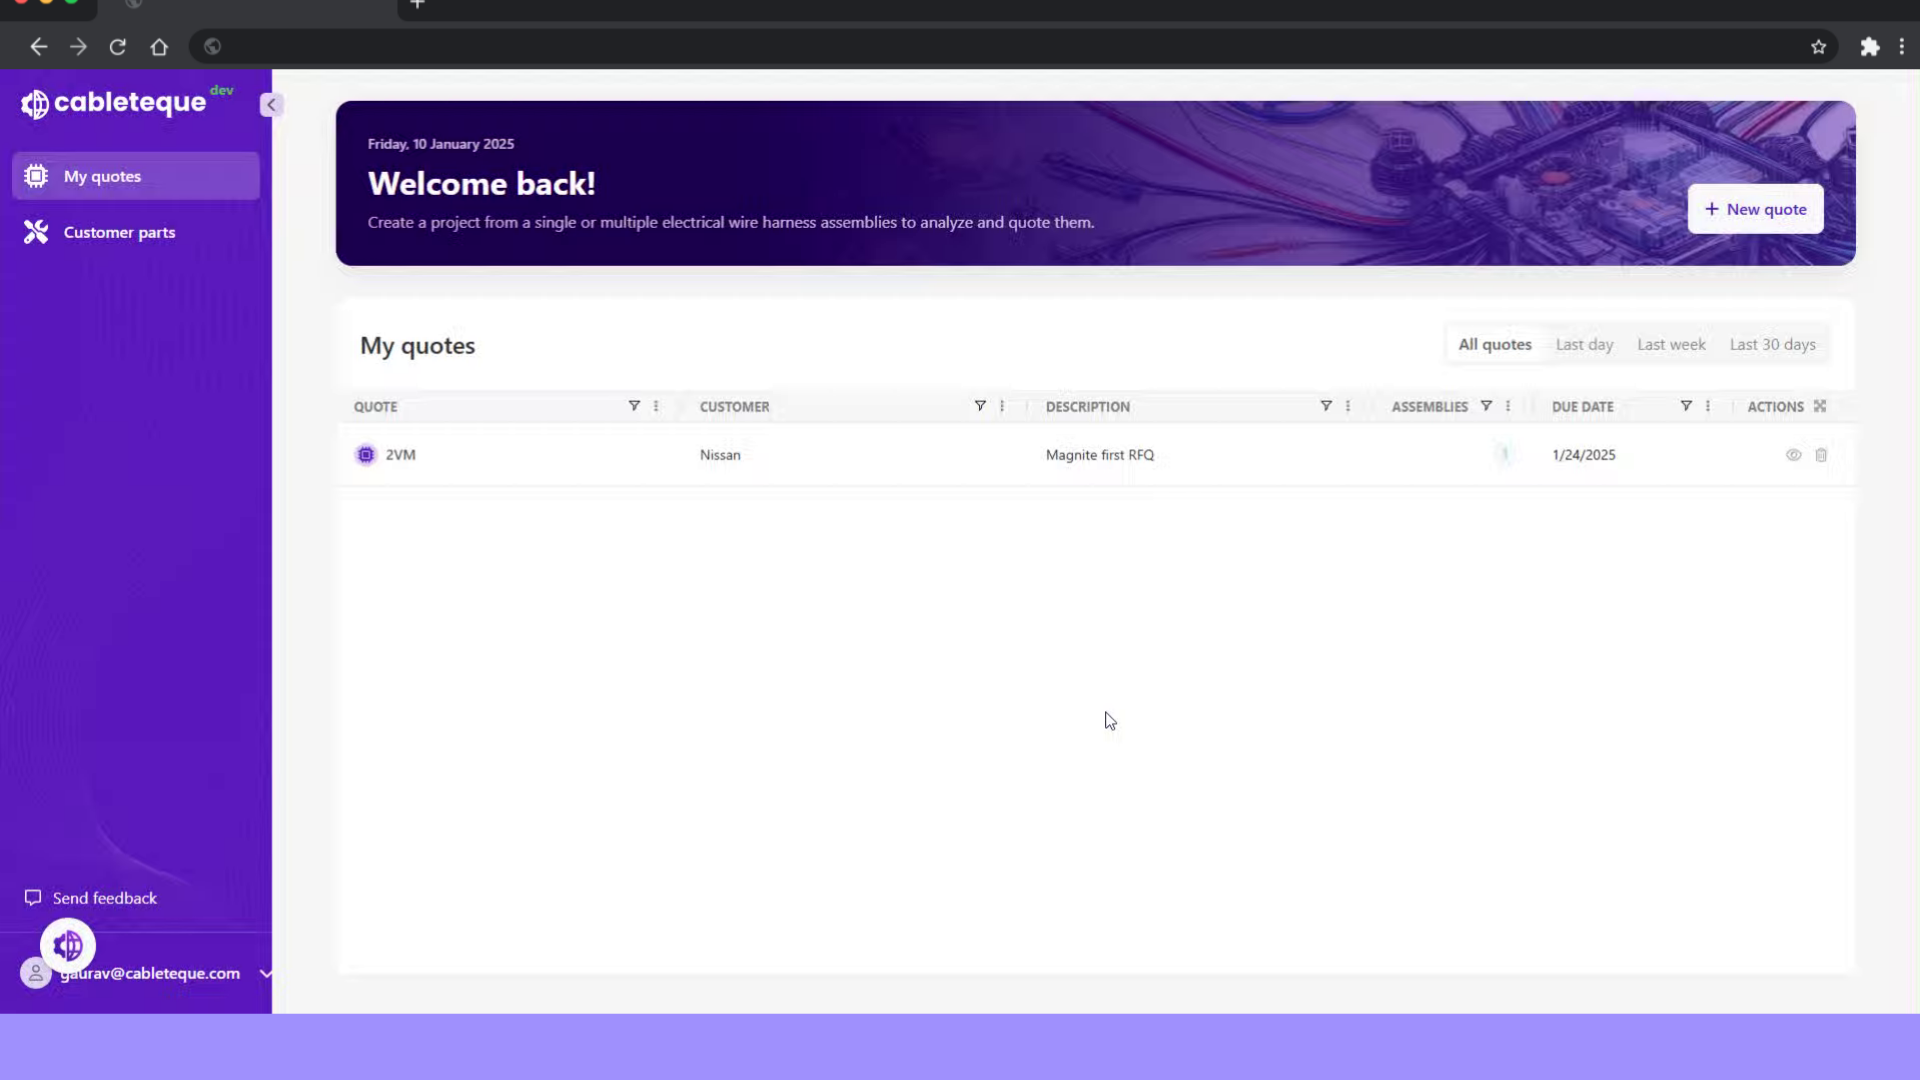The width and height of the screenshot is (1920, 1080).
Task: Open filter for the Description column
Action: [x=1326, y=406]
